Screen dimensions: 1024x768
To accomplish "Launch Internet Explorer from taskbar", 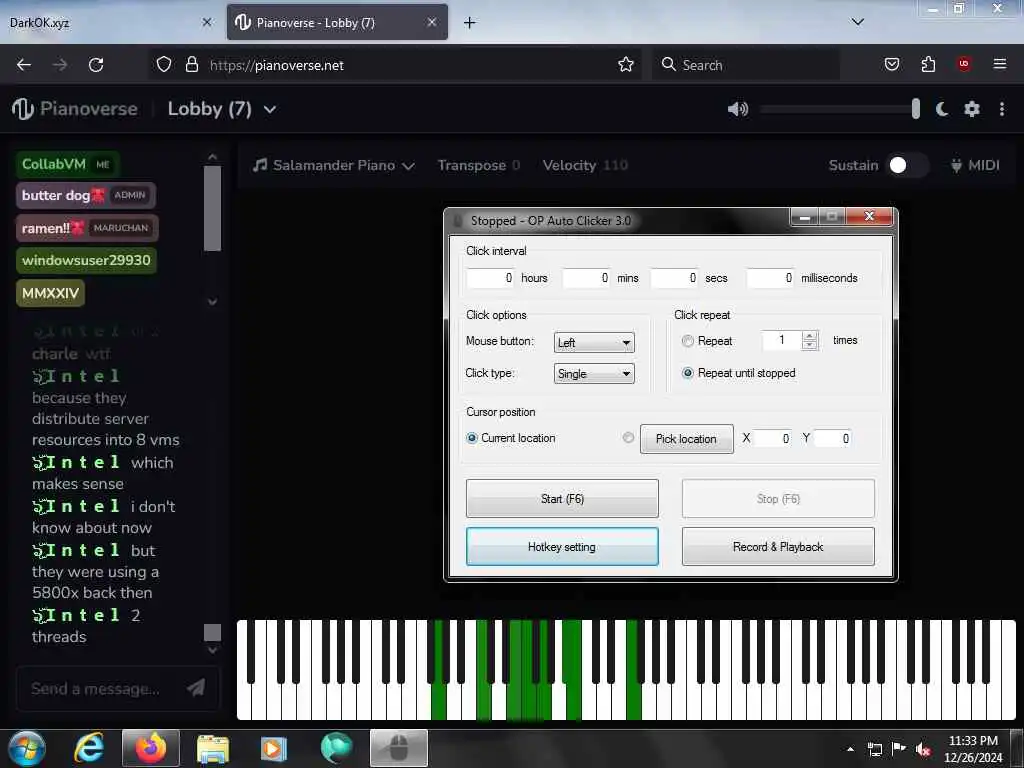I will [89, 748].
